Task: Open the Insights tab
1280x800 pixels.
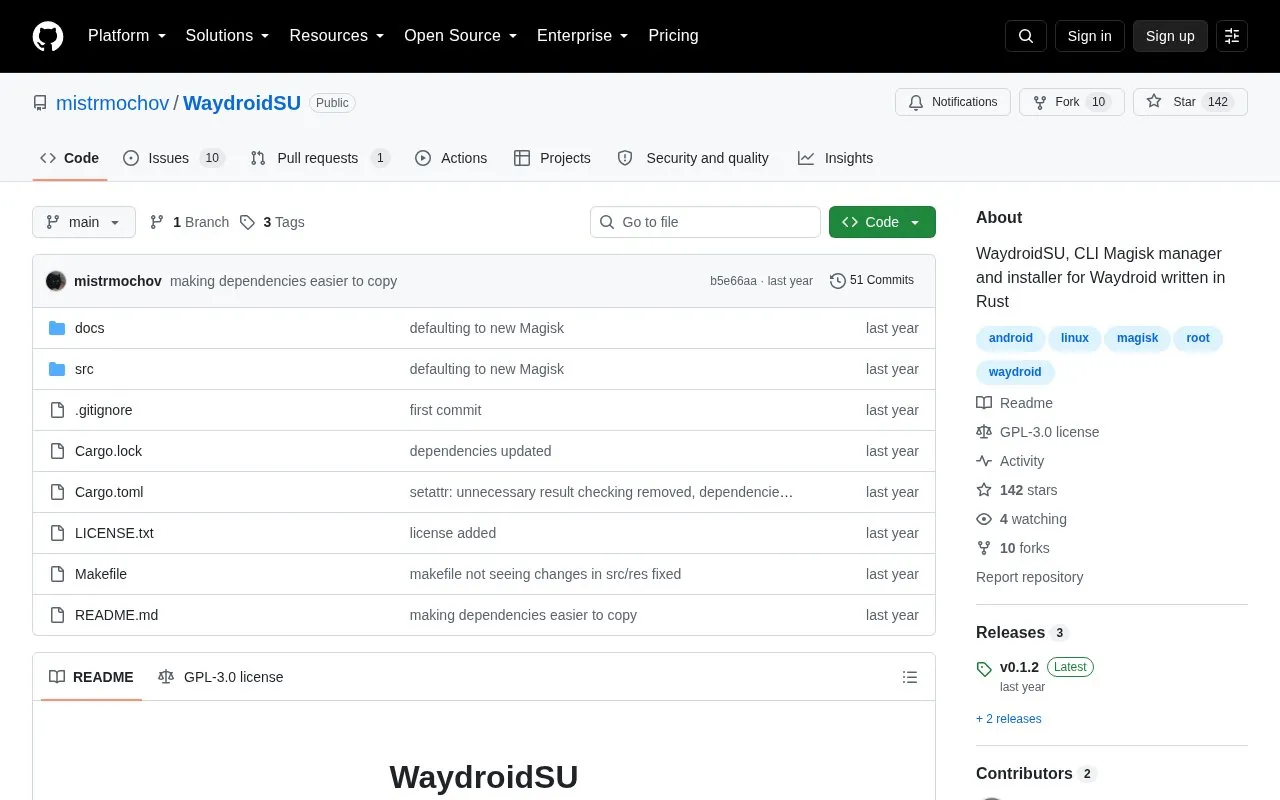Action: coord(836,158)
